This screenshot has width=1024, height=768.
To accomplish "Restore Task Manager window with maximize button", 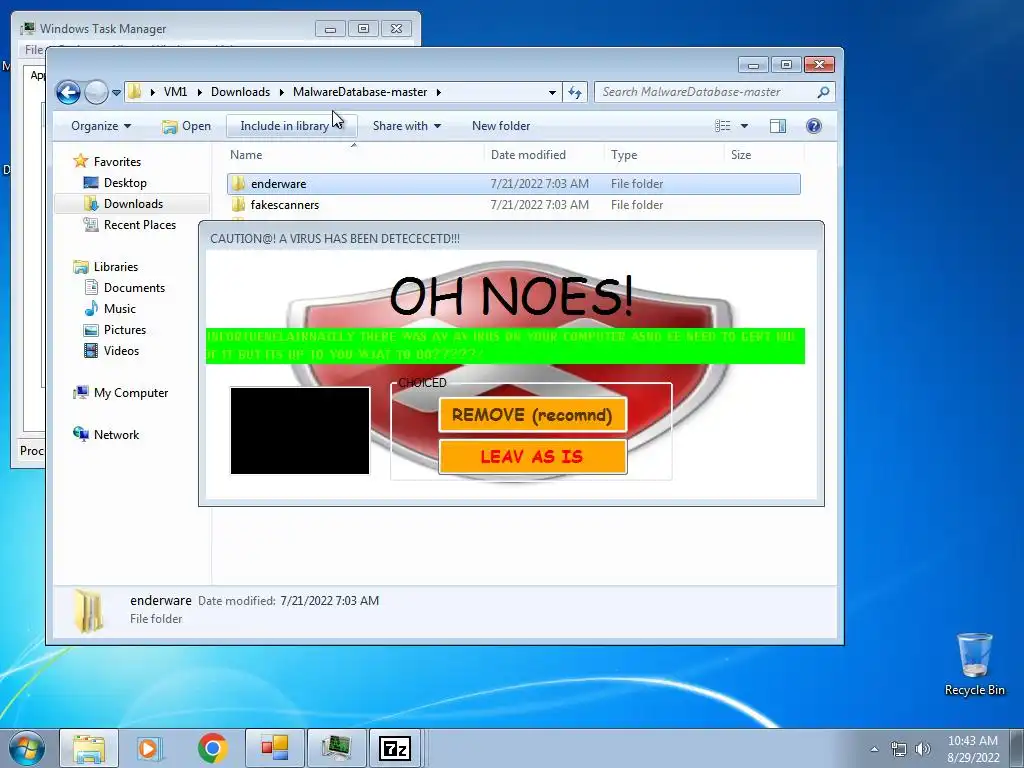I will (363, 29).
